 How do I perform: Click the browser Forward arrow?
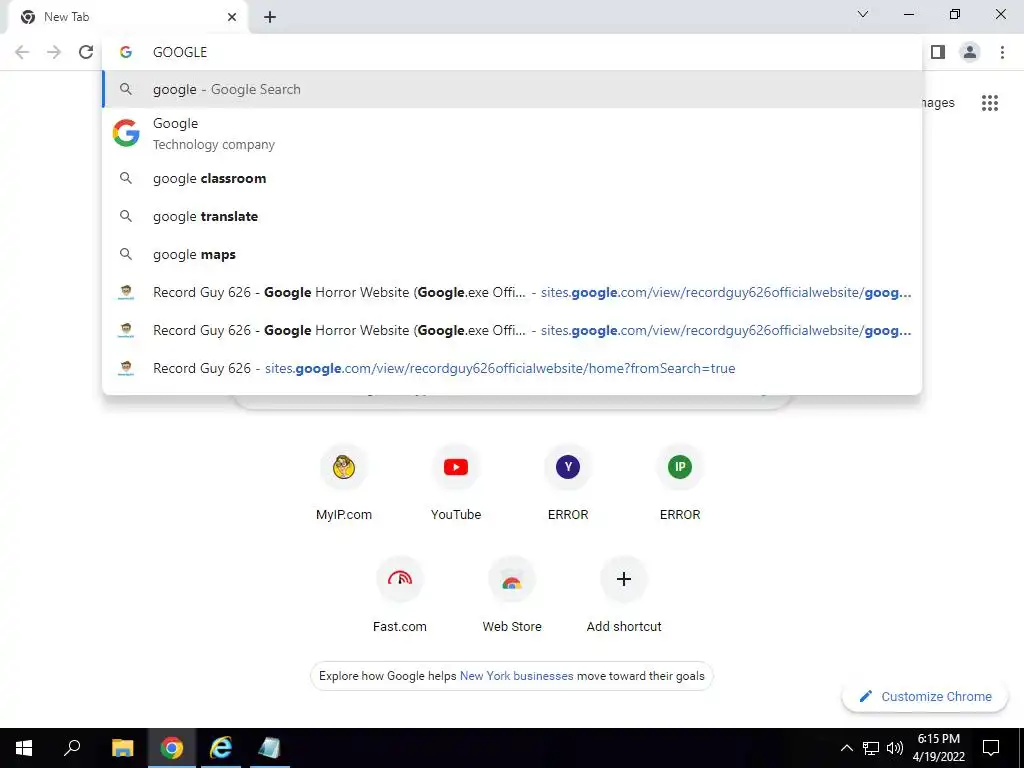click(x=54, y=52)
